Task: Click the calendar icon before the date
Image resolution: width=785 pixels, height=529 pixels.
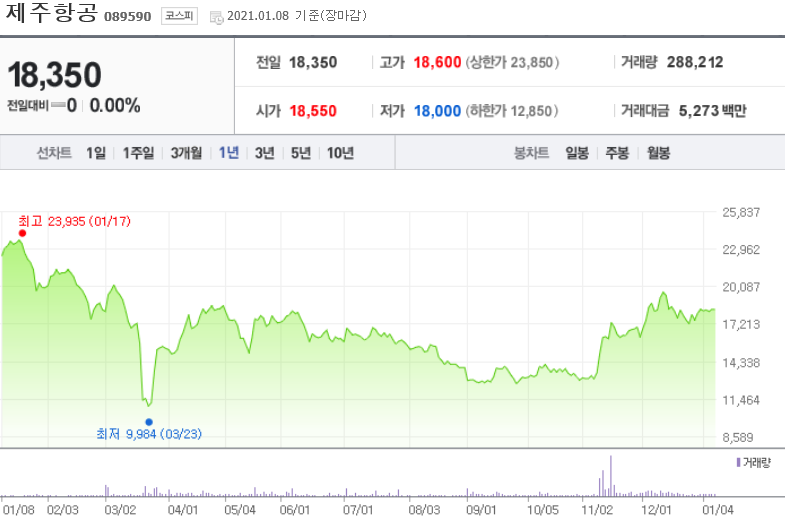Action: click(216, 18)
